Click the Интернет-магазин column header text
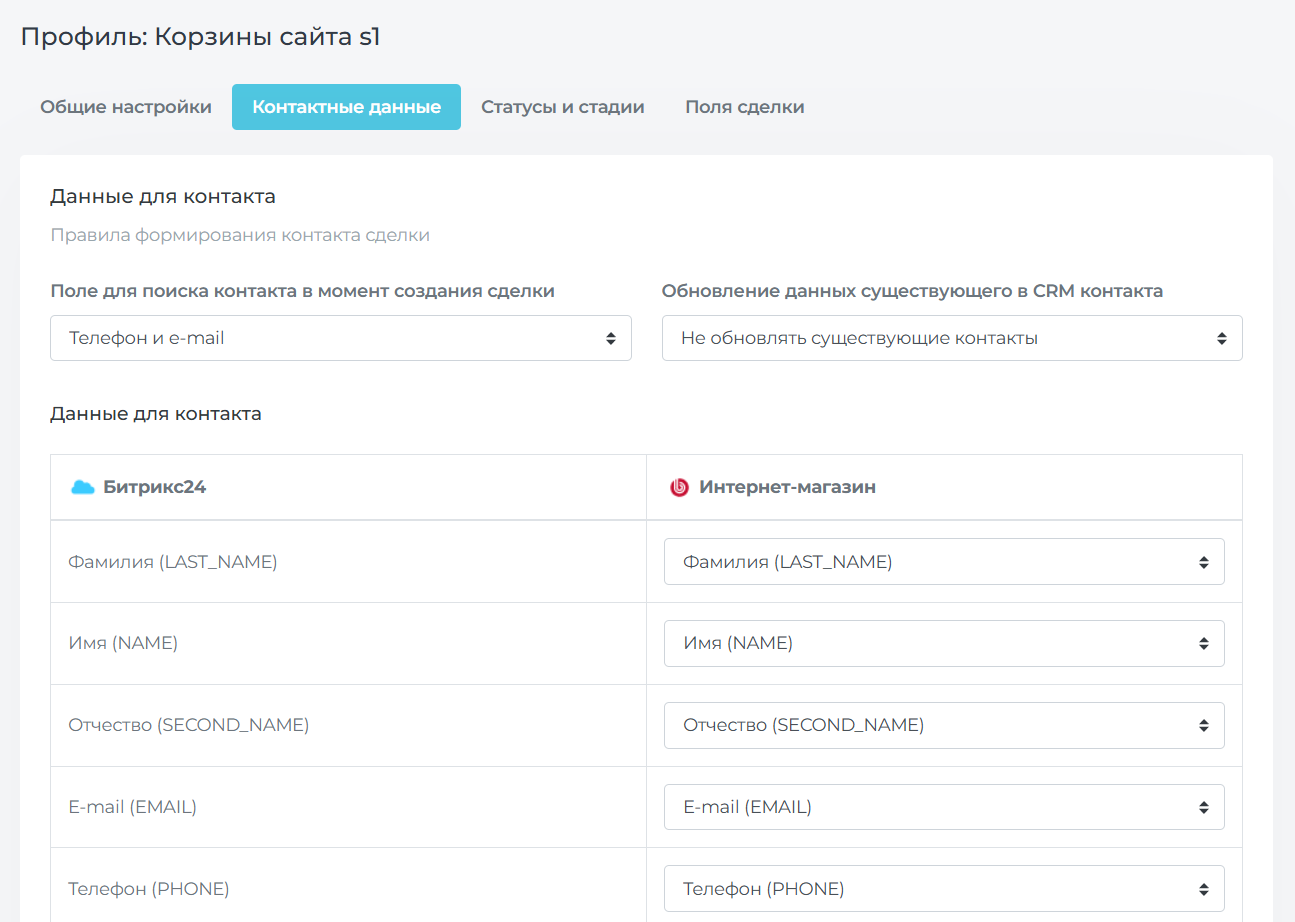 [787, 488]
